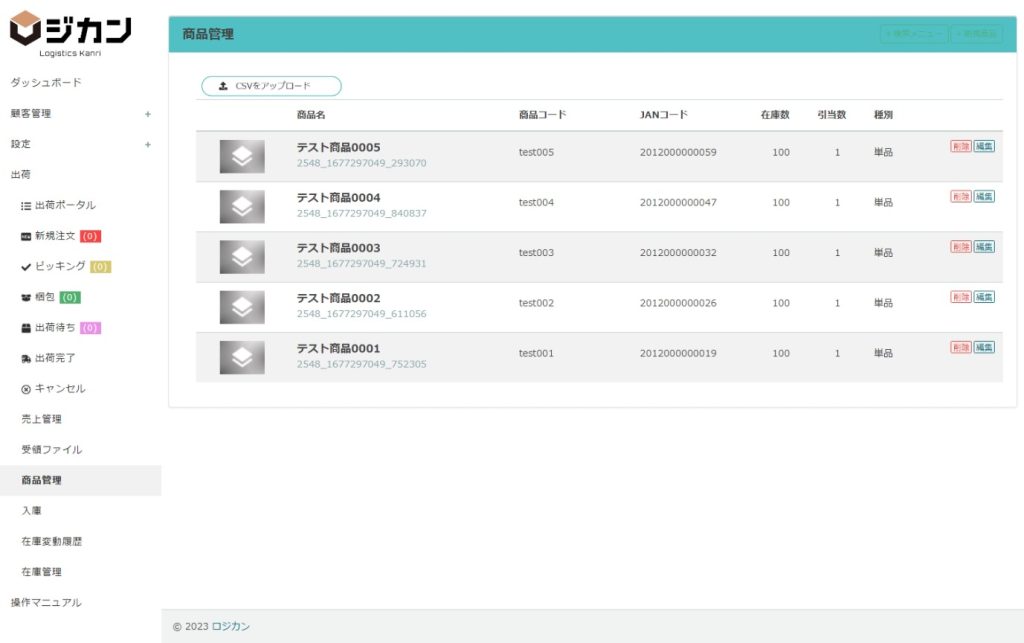Expand the 設定 menu with plus sign
The image size is (1024, 643).
[x=148, y=144]
